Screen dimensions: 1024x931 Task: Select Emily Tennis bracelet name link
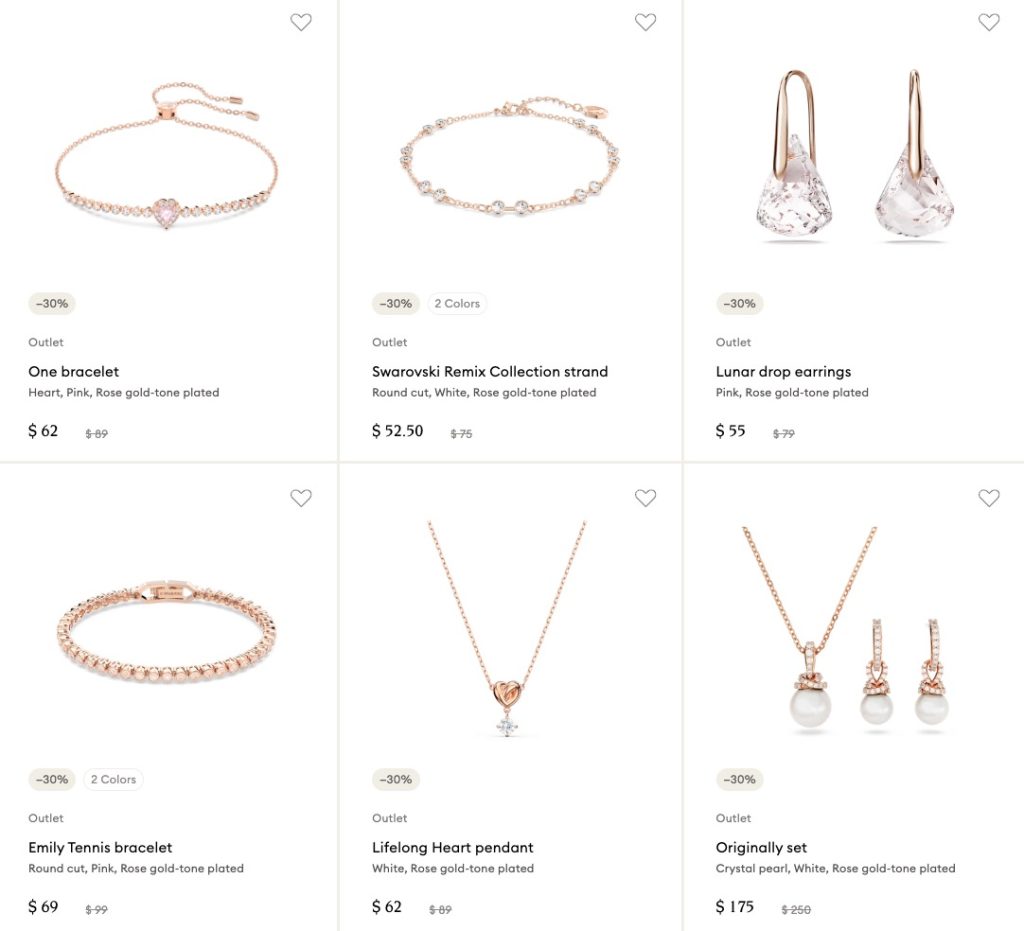click(100, 848)
